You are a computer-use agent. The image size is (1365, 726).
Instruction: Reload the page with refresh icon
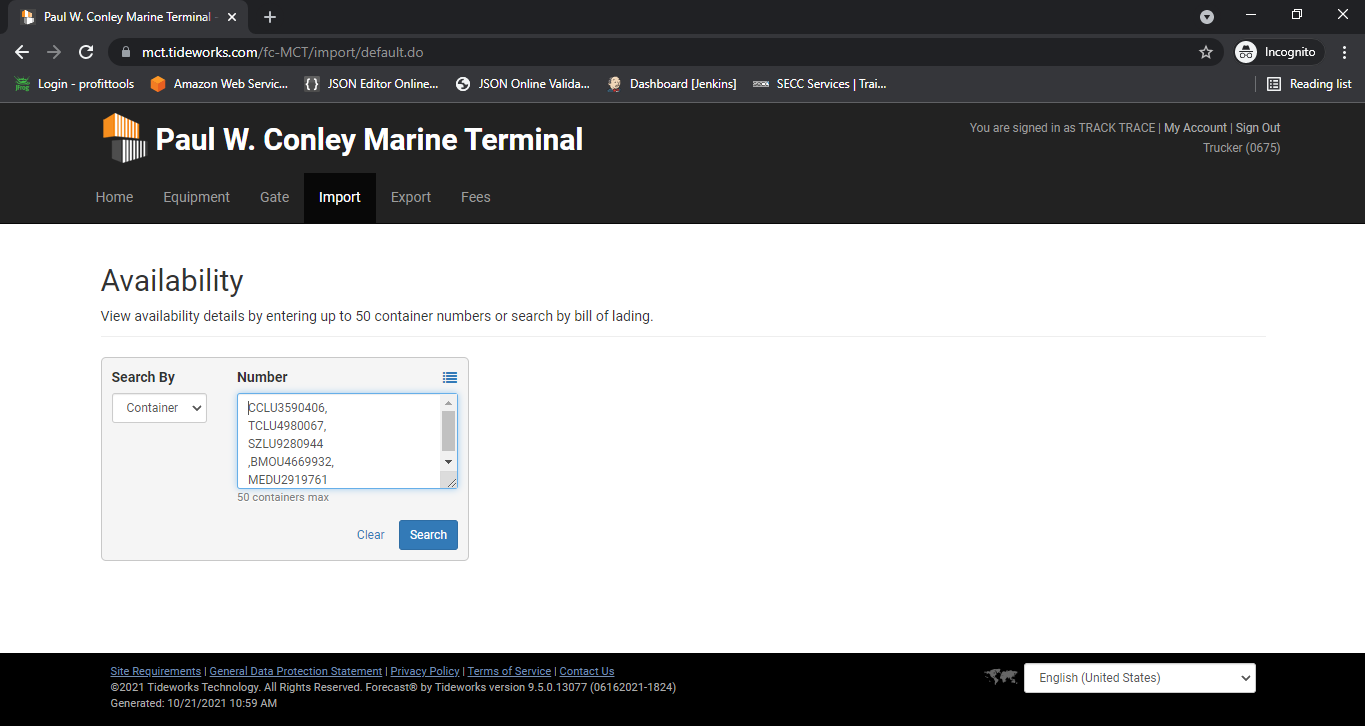point(86,52)
